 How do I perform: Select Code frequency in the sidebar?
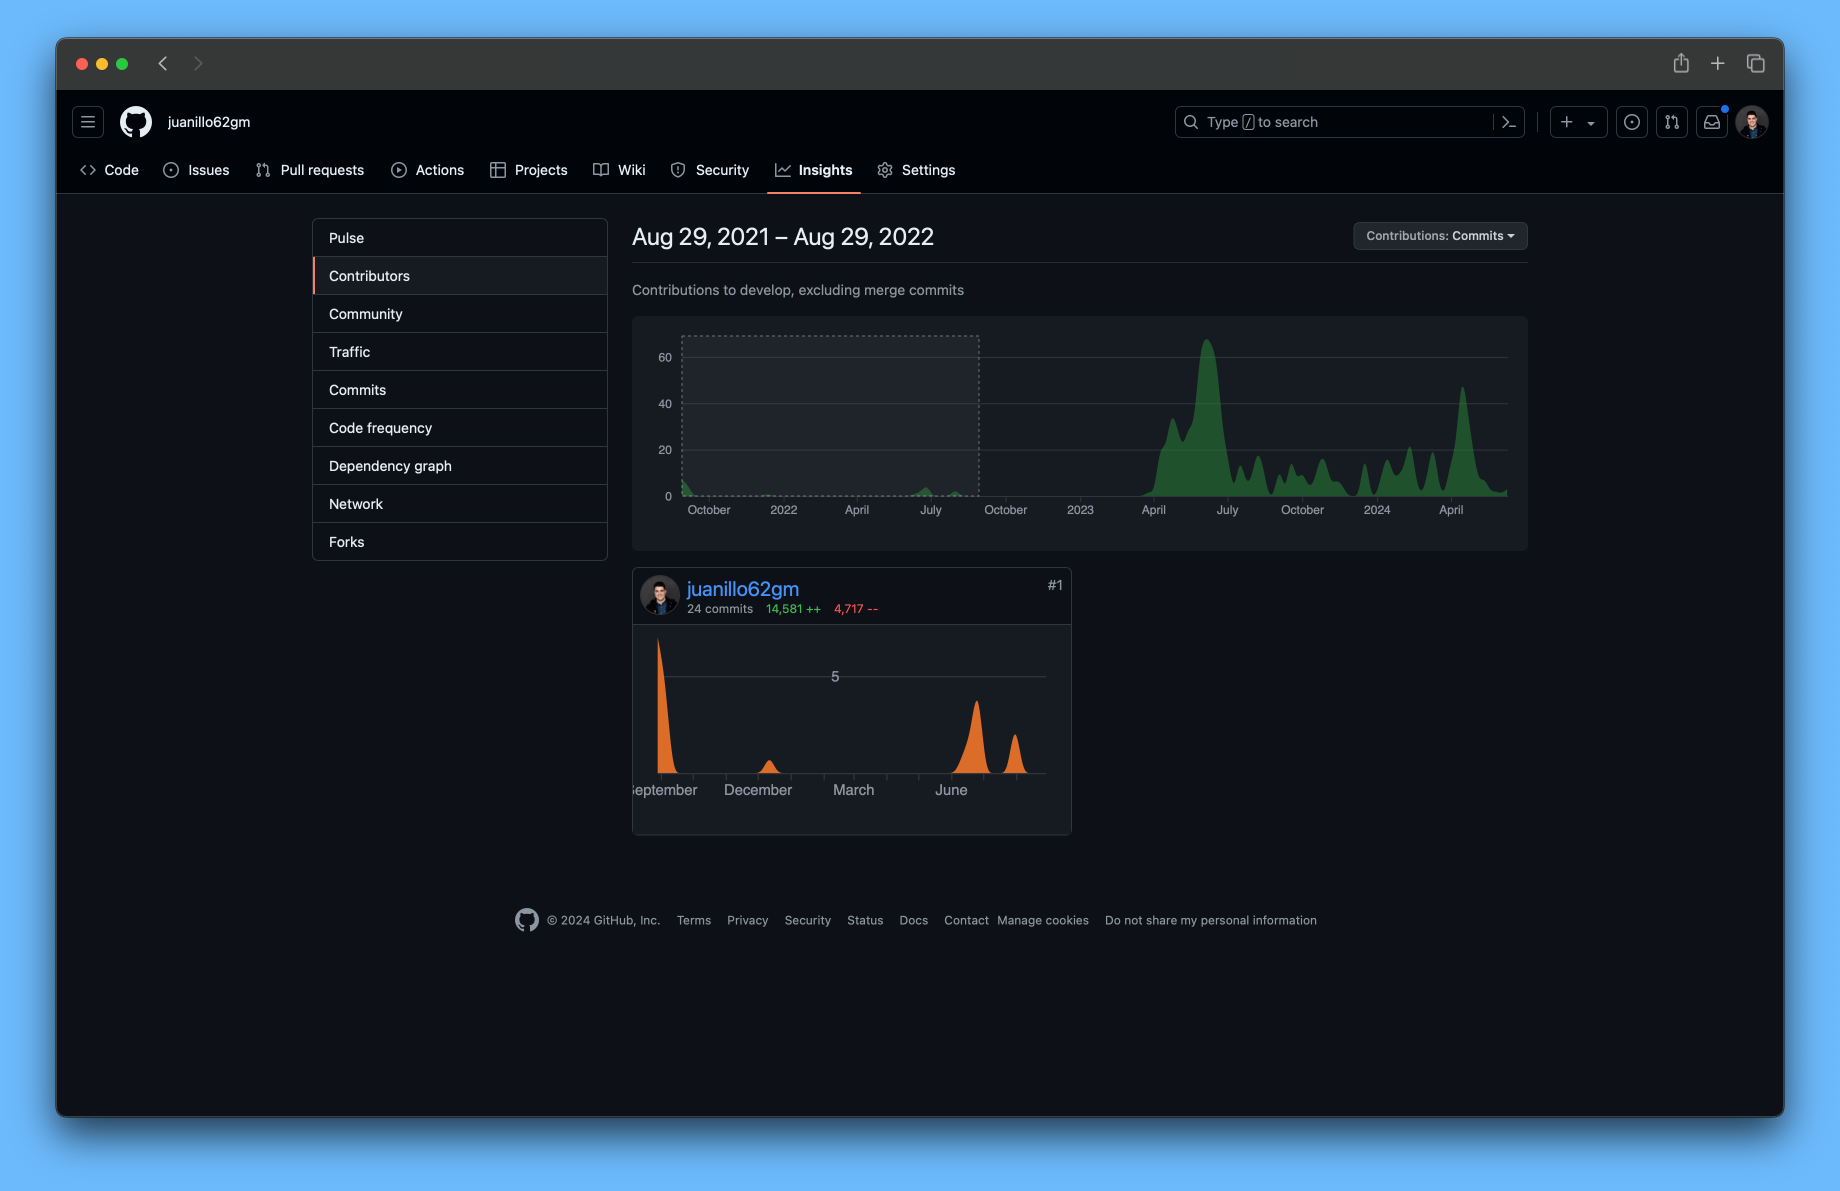[x=380, y=427]
